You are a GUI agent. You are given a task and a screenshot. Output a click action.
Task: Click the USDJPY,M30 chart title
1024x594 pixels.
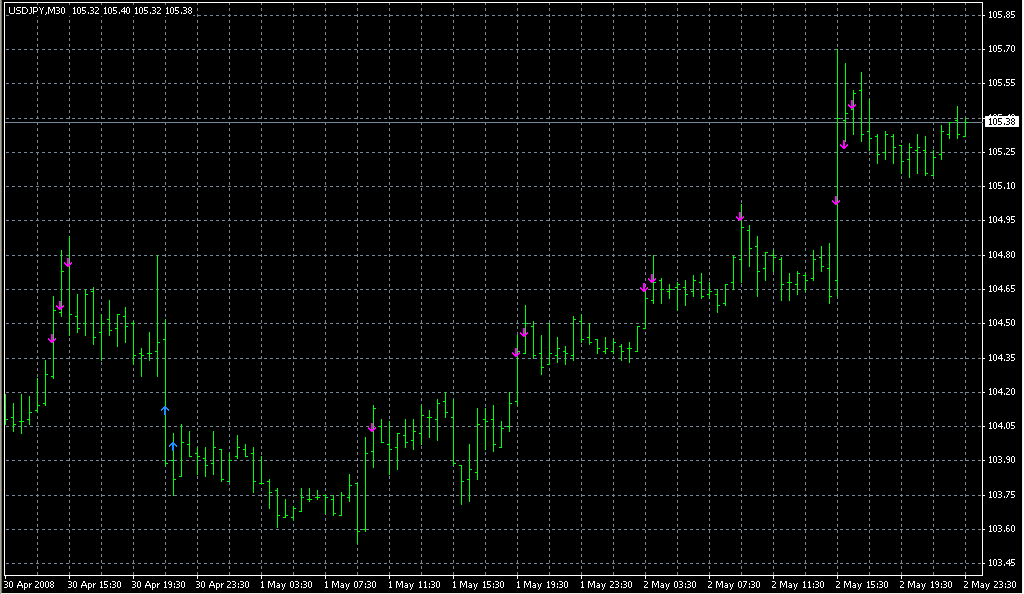(x=37, y=10)
